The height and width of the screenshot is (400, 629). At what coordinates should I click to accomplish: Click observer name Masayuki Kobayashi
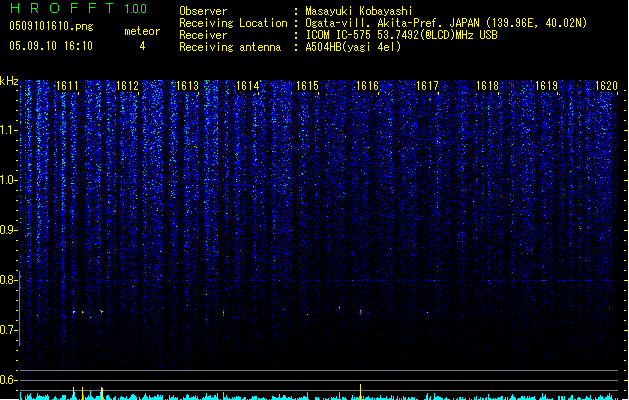(359, 11)
